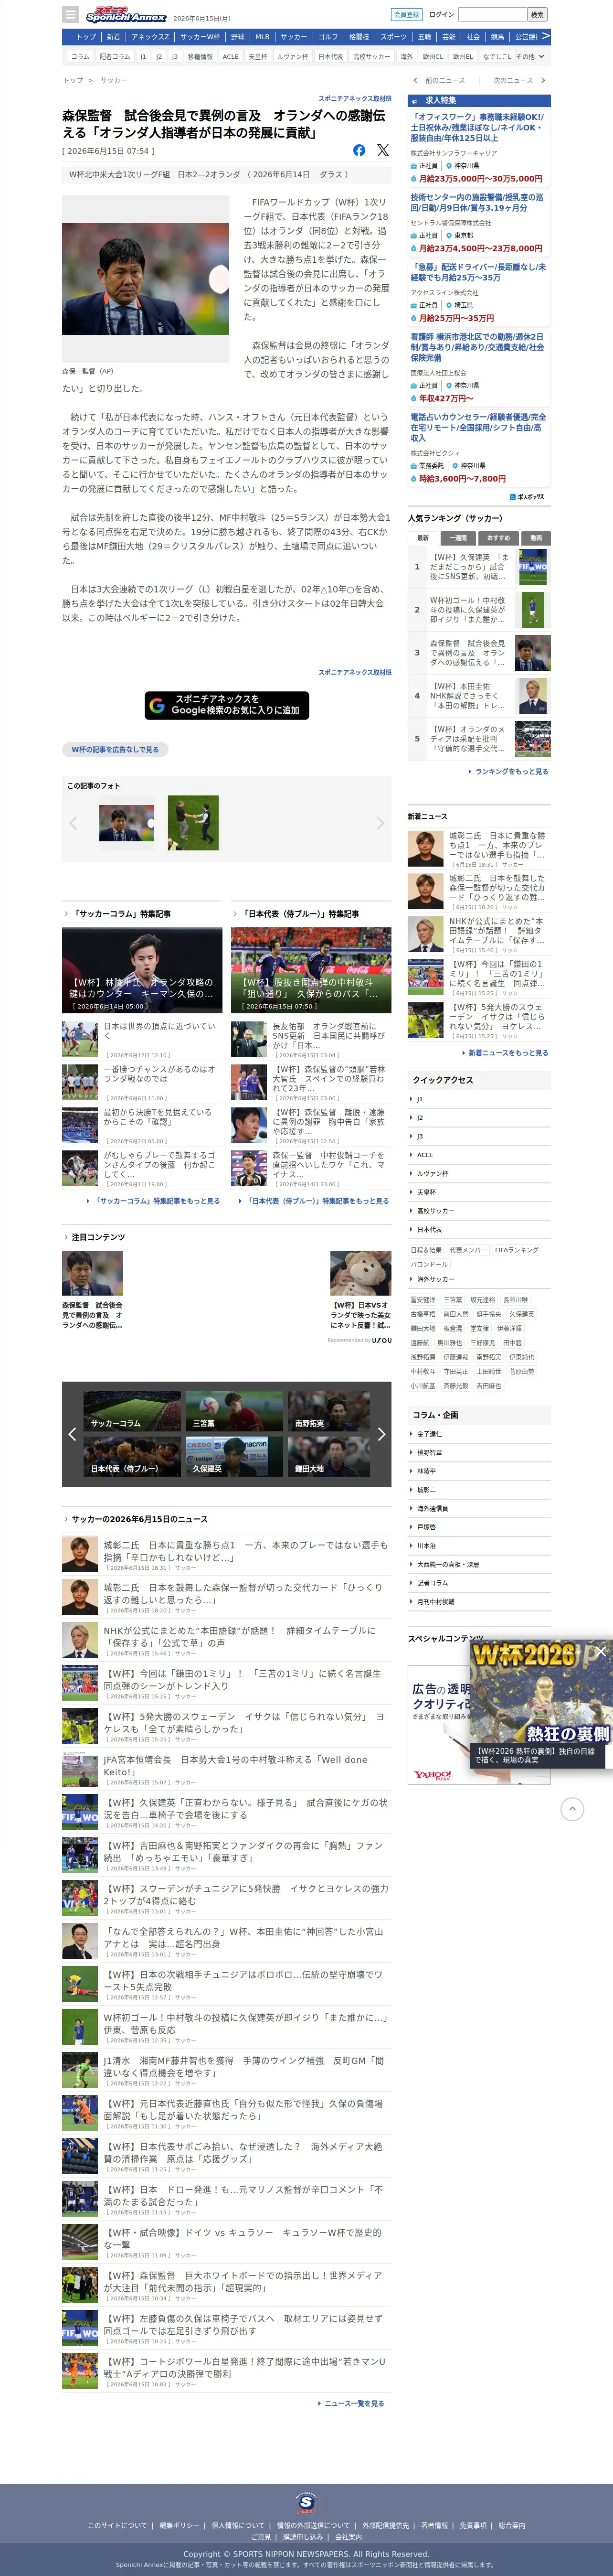Image resolution: width=613 pixels, height=2576 pixels.
Task: Switch ranking to the おすすめ tab
Action: 499,537
